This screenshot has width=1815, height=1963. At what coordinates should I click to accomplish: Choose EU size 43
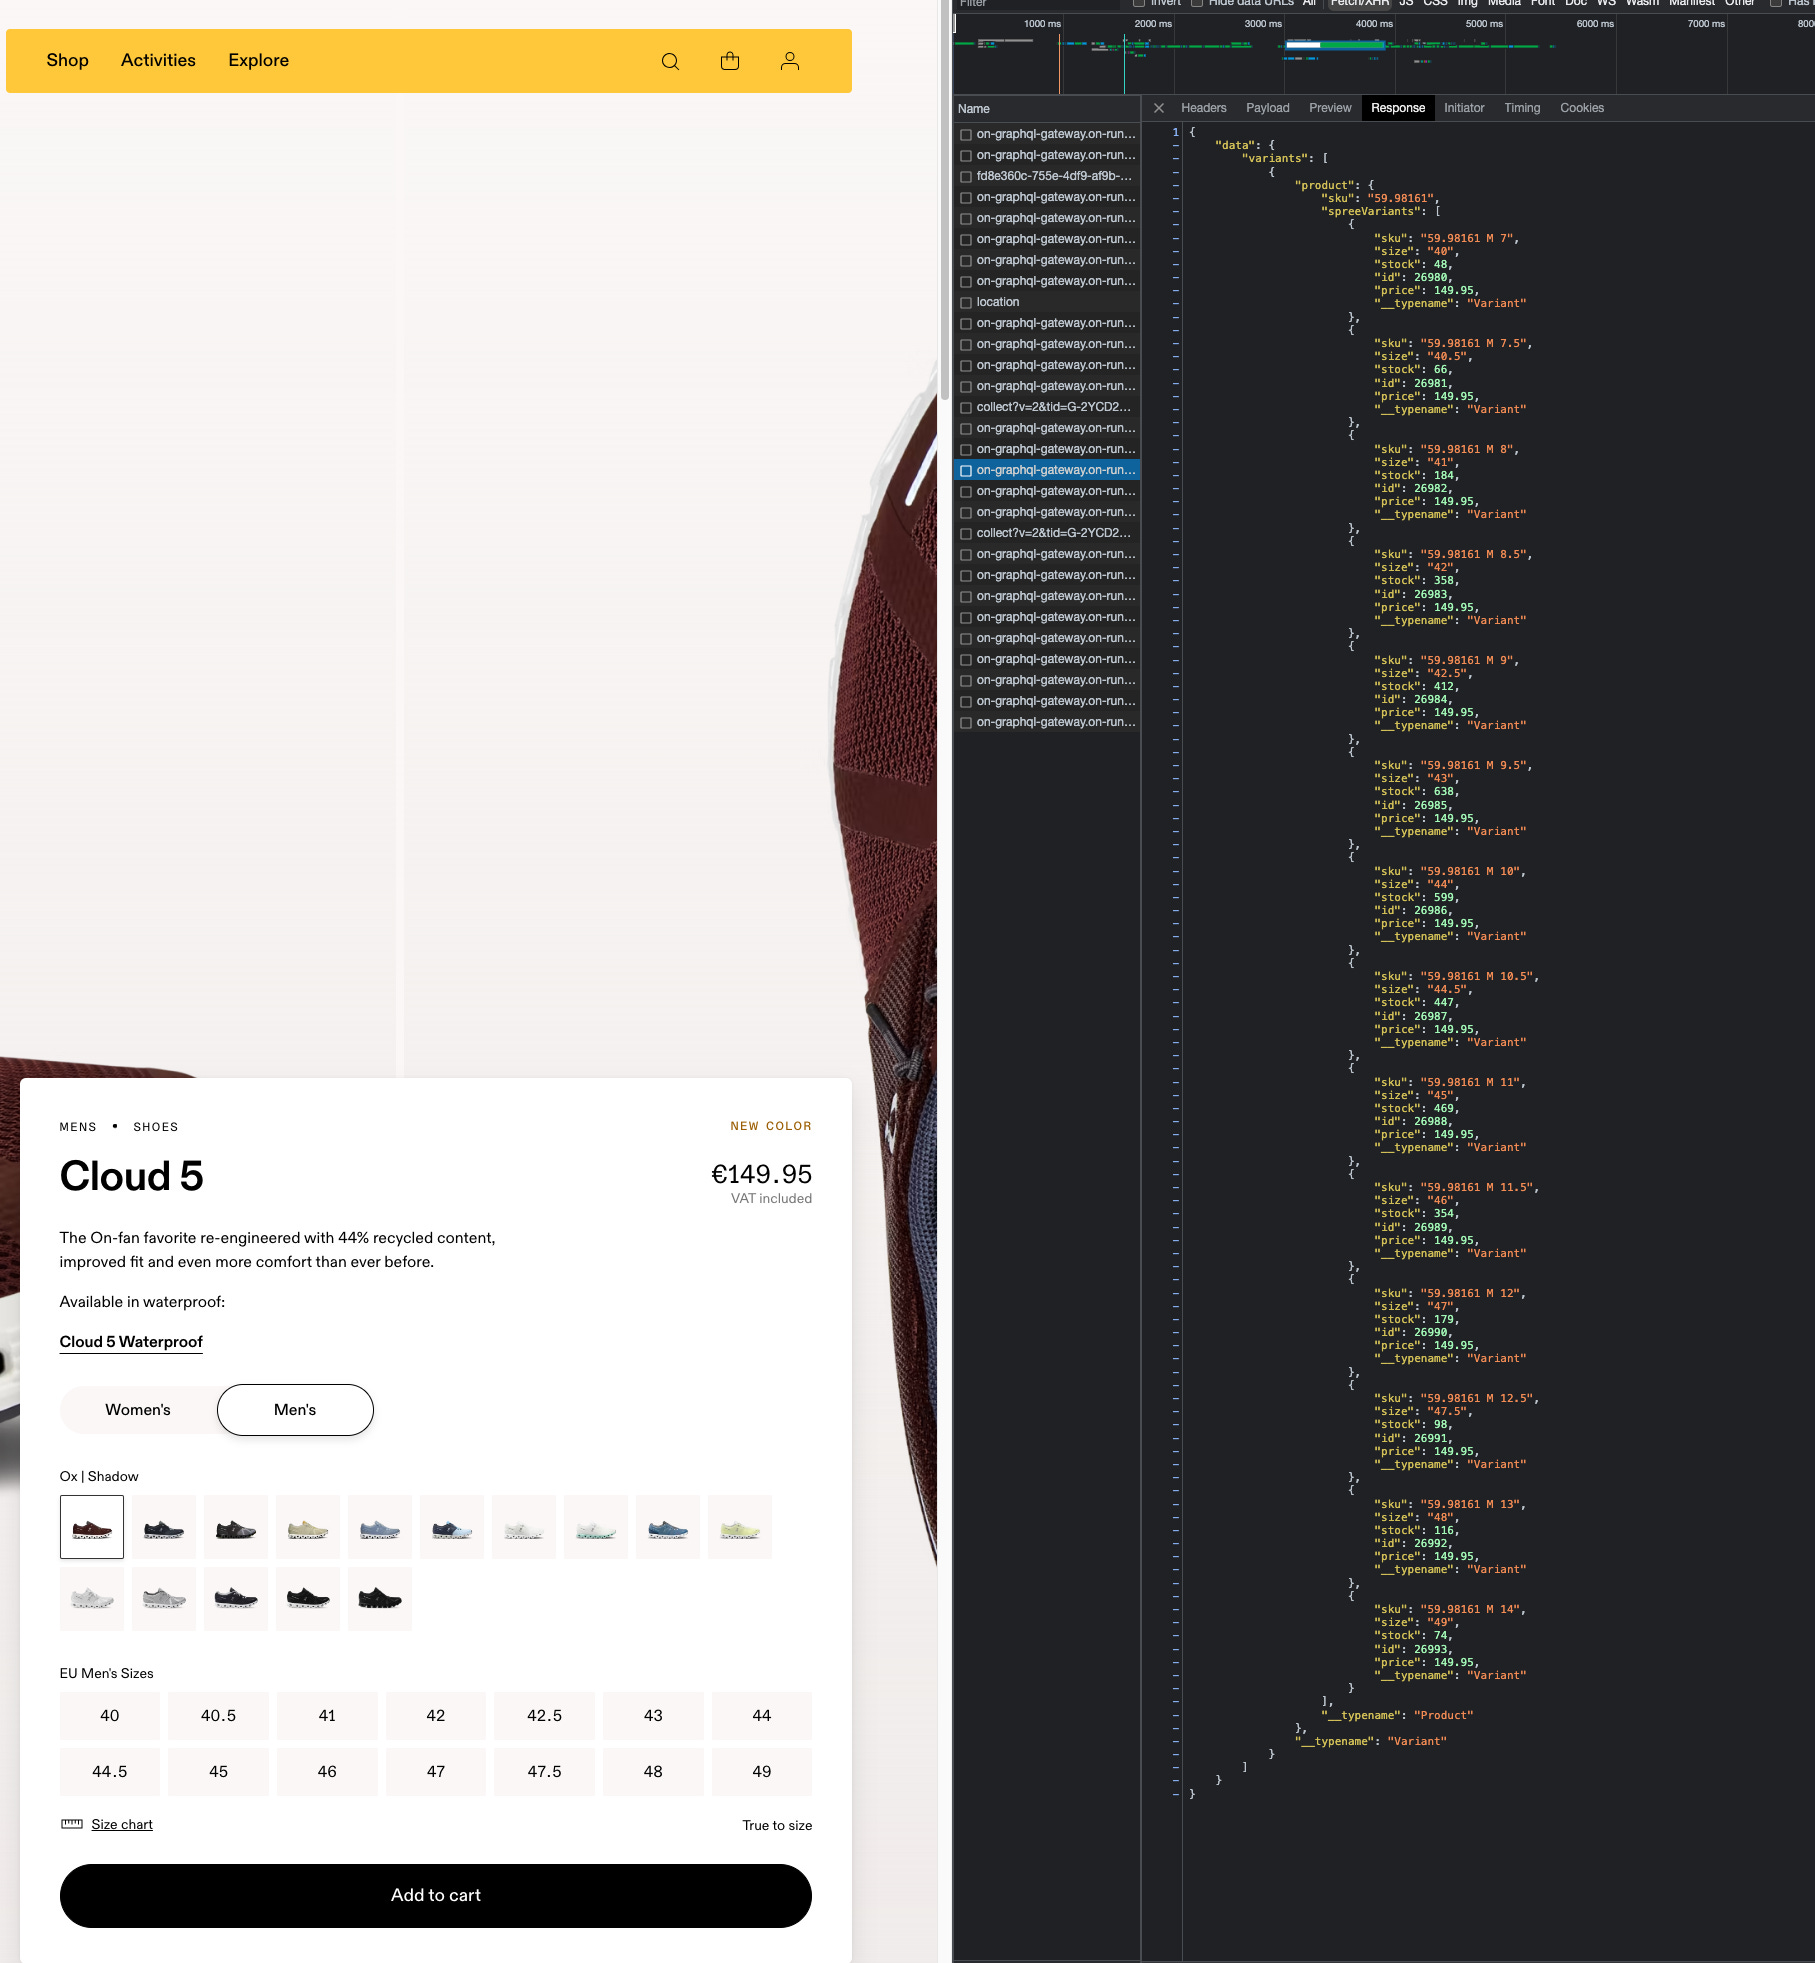pyautogui.click(x=653, y=1715)
